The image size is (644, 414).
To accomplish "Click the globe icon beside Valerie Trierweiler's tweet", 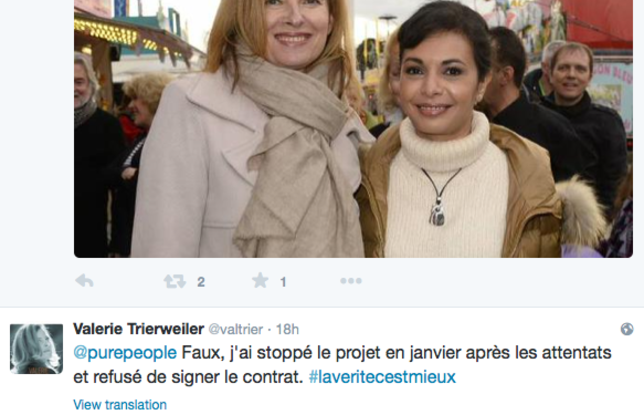I will click(627, 329).
